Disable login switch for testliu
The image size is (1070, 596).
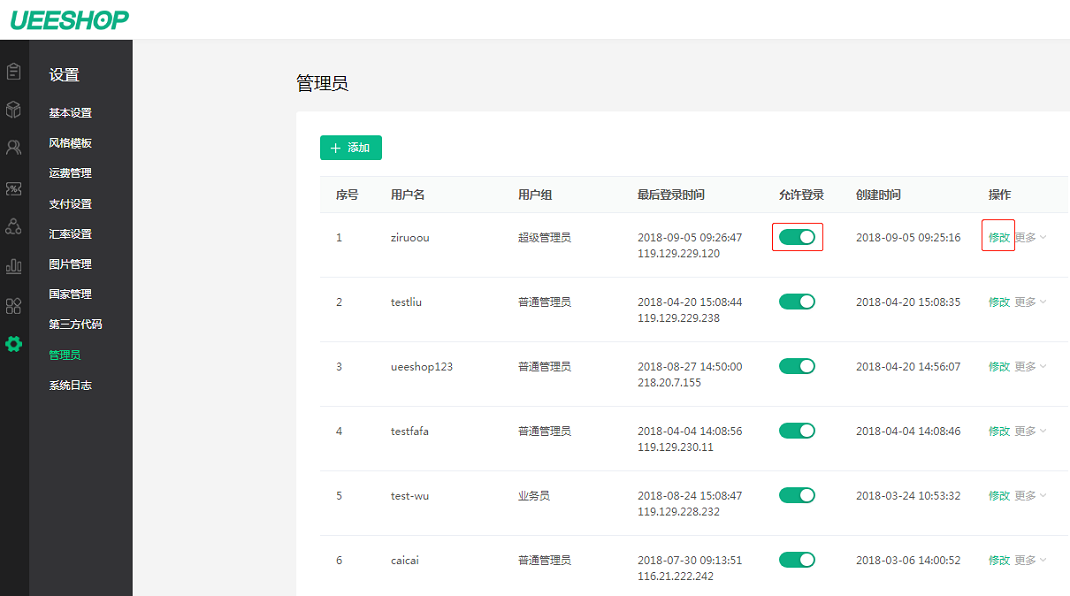797,302
